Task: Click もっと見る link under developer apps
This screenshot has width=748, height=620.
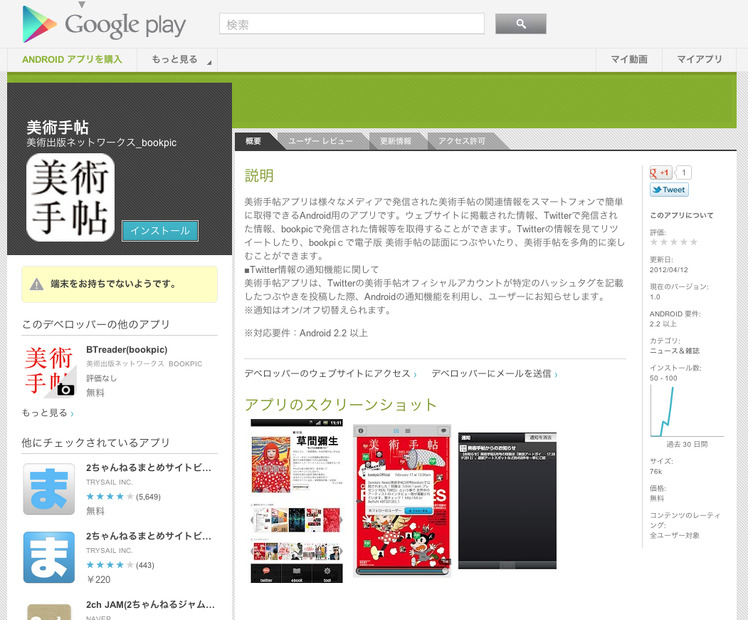Action: click(47, 413)
